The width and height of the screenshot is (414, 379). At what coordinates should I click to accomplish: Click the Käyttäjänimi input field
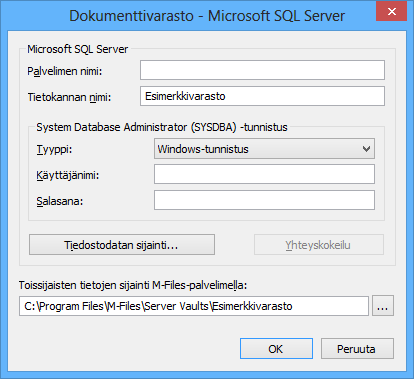coord(264,174)
